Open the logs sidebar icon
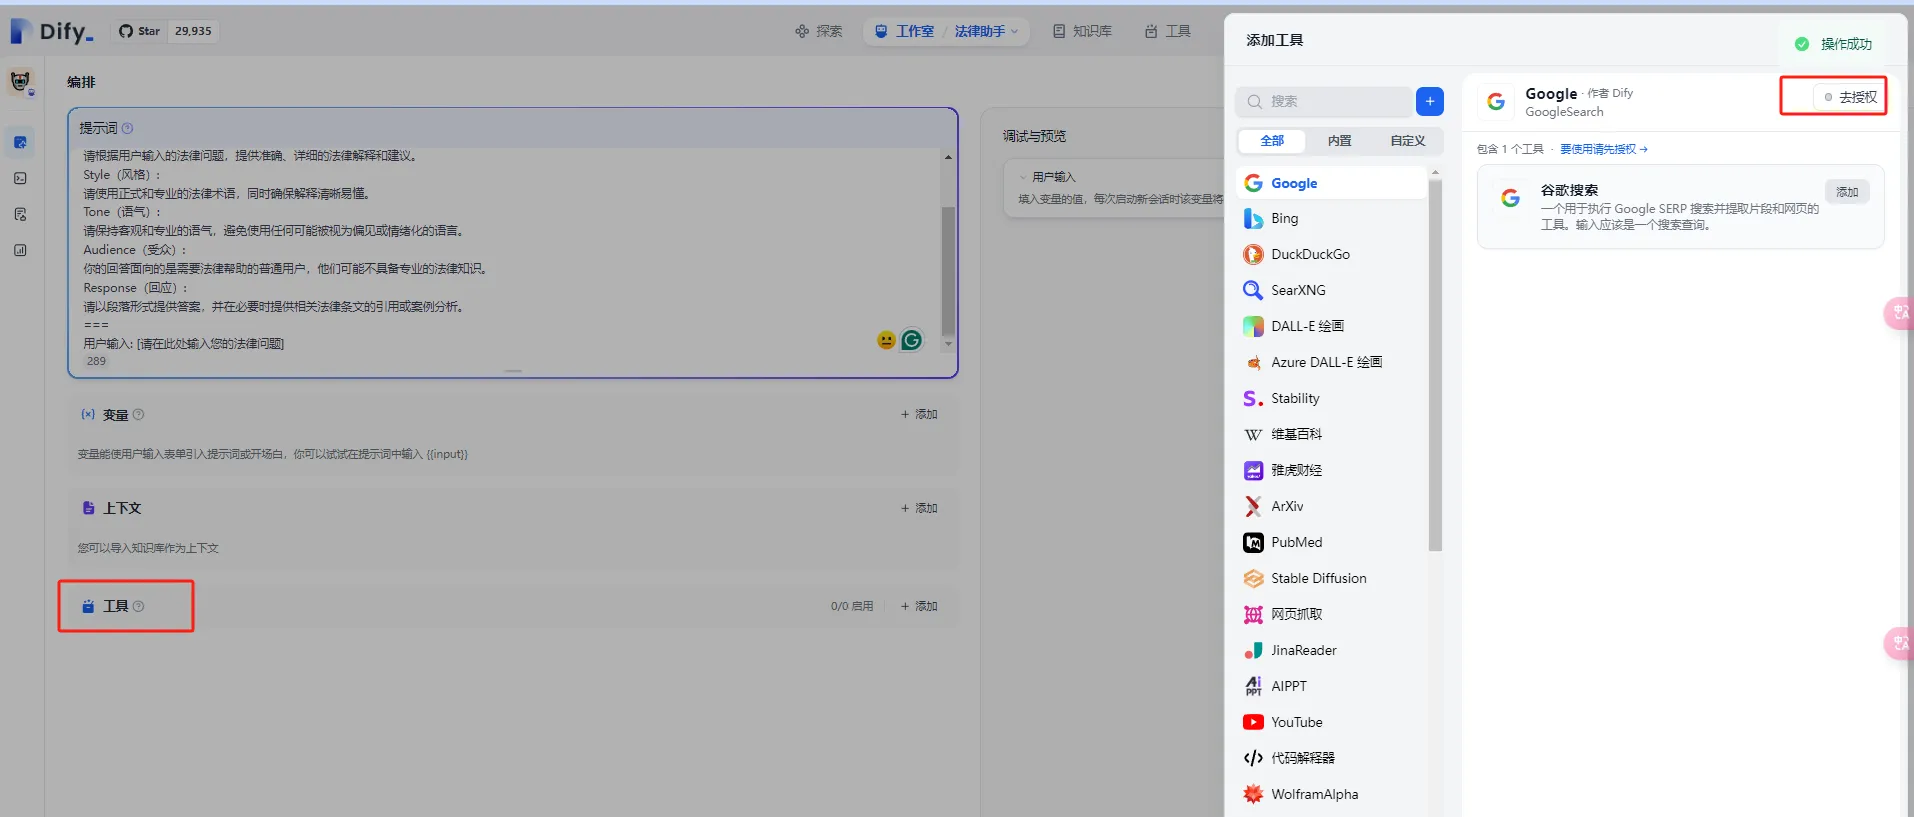Viewport: 1914px width, 817px height. (21, 214)
